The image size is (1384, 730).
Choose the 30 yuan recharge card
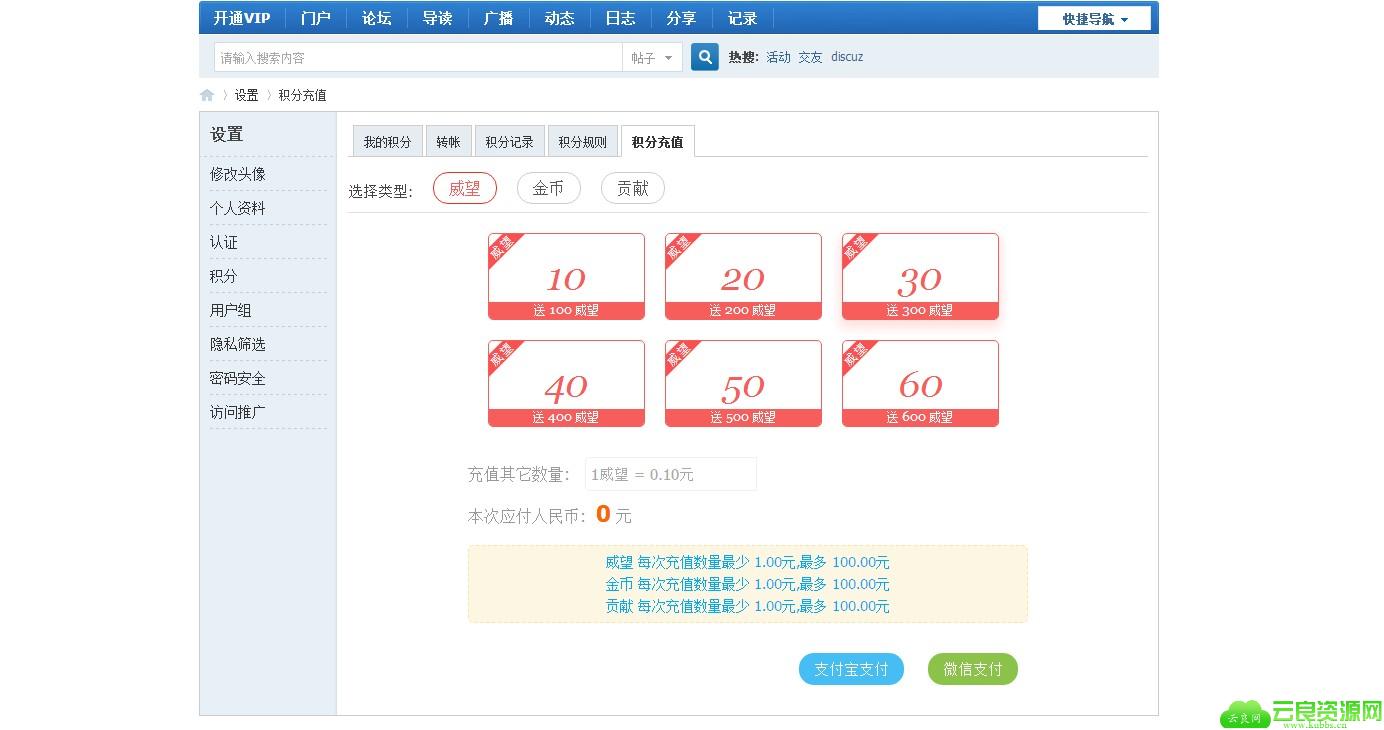click(920, 277)
